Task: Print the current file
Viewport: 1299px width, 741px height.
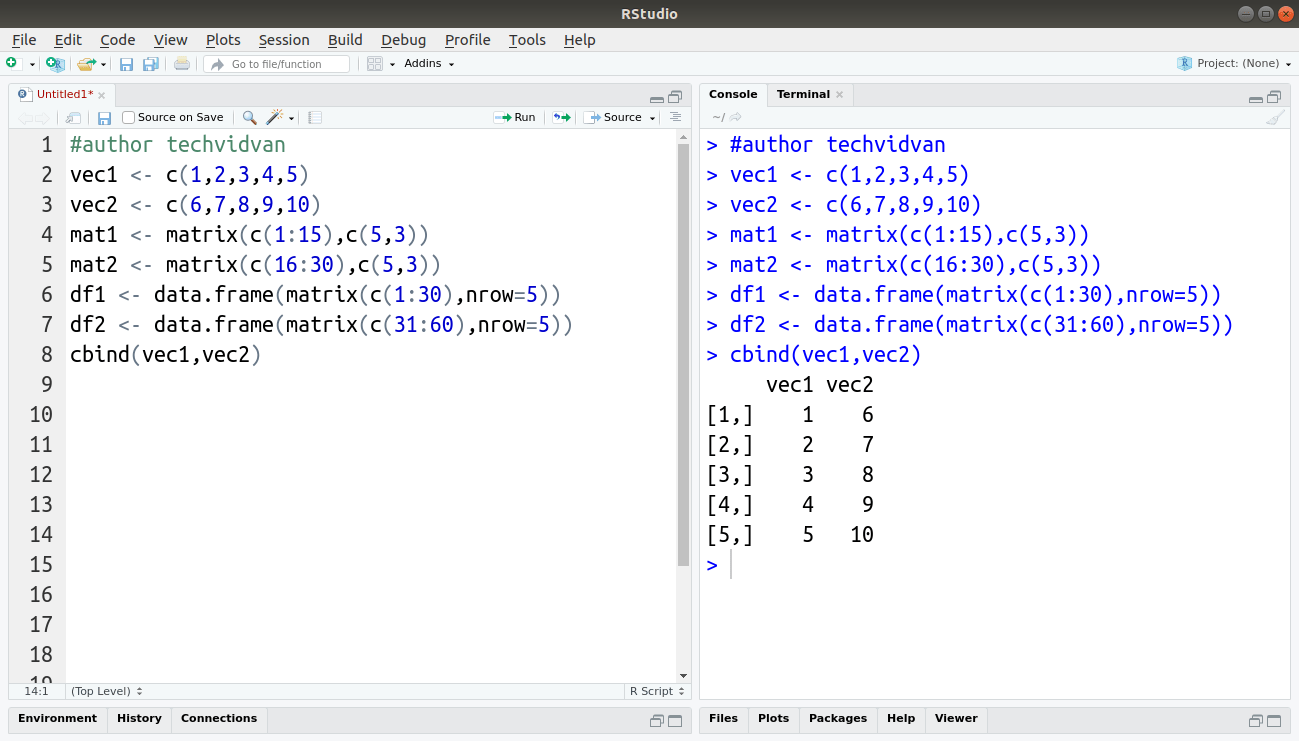Action: (x=181, y=64)
